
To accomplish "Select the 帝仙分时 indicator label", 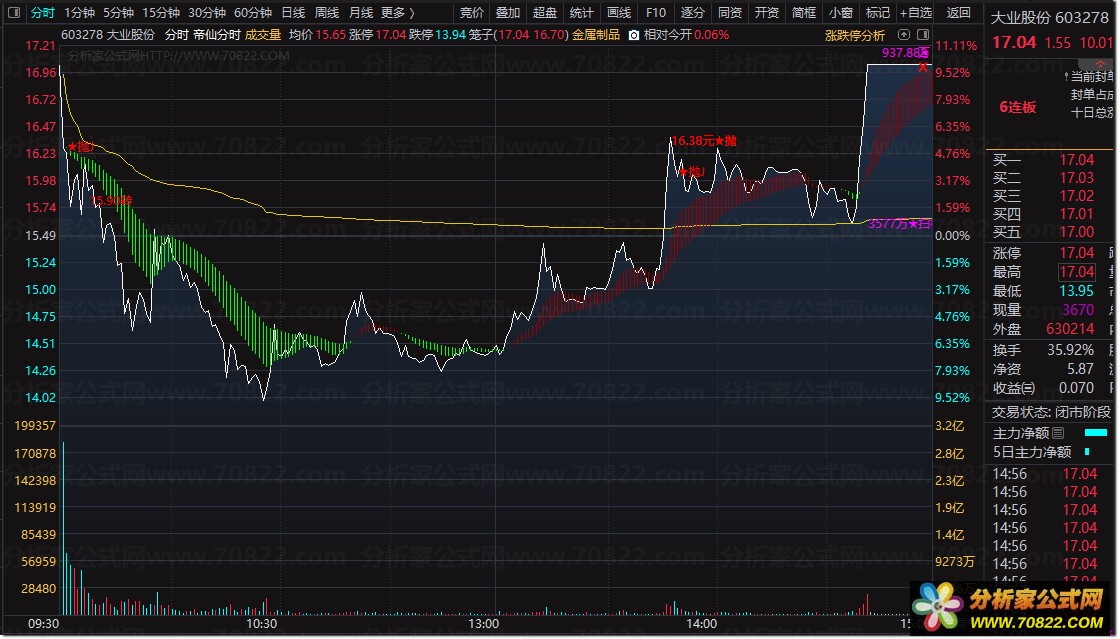I will [217, 34].
